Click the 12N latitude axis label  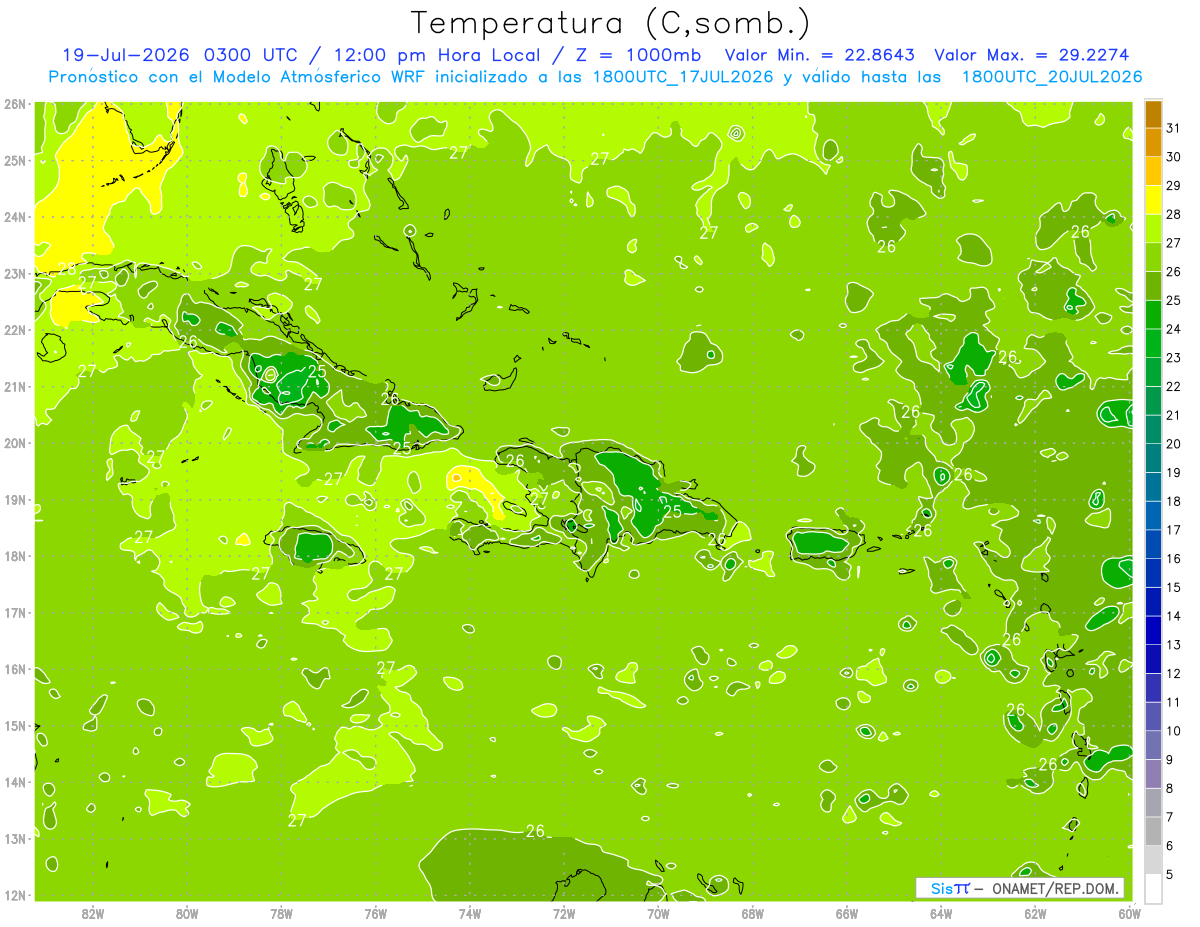[15, 895]
